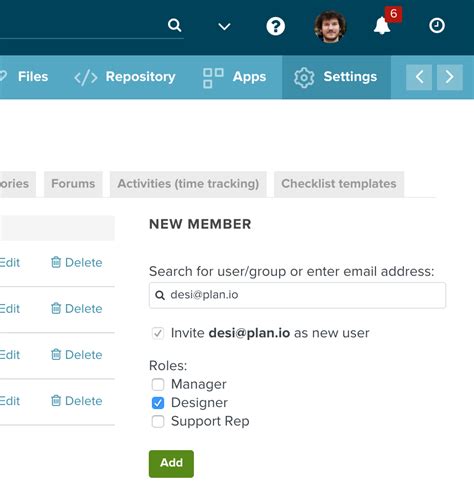Click the email search input field
The height and width of the screenshot is (485, 474).
(x=297, y=295)
